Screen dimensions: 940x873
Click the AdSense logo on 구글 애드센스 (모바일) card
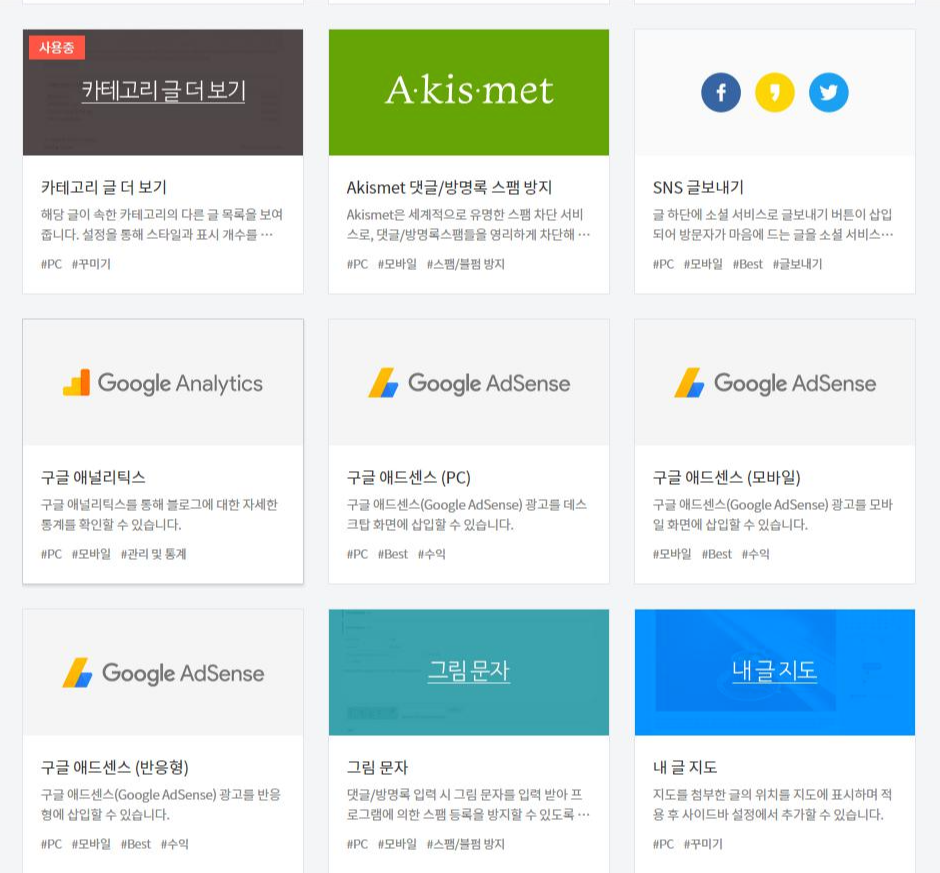tap(774, 382)
